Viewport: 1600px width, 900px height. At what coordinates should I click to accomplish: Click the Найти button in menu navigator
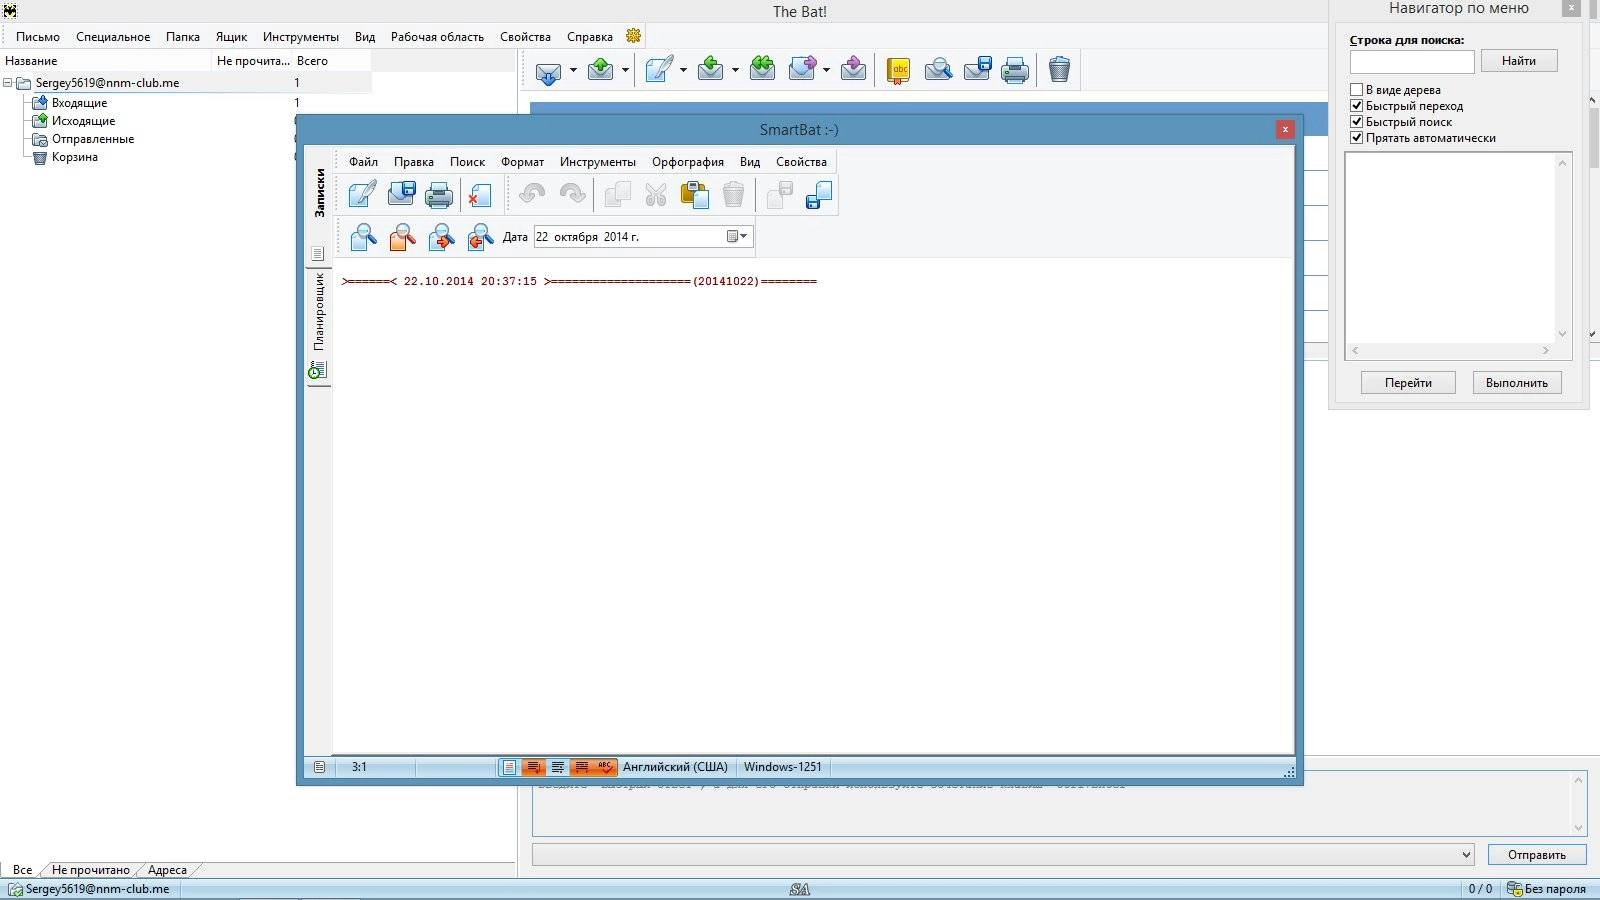[1518, 61]
